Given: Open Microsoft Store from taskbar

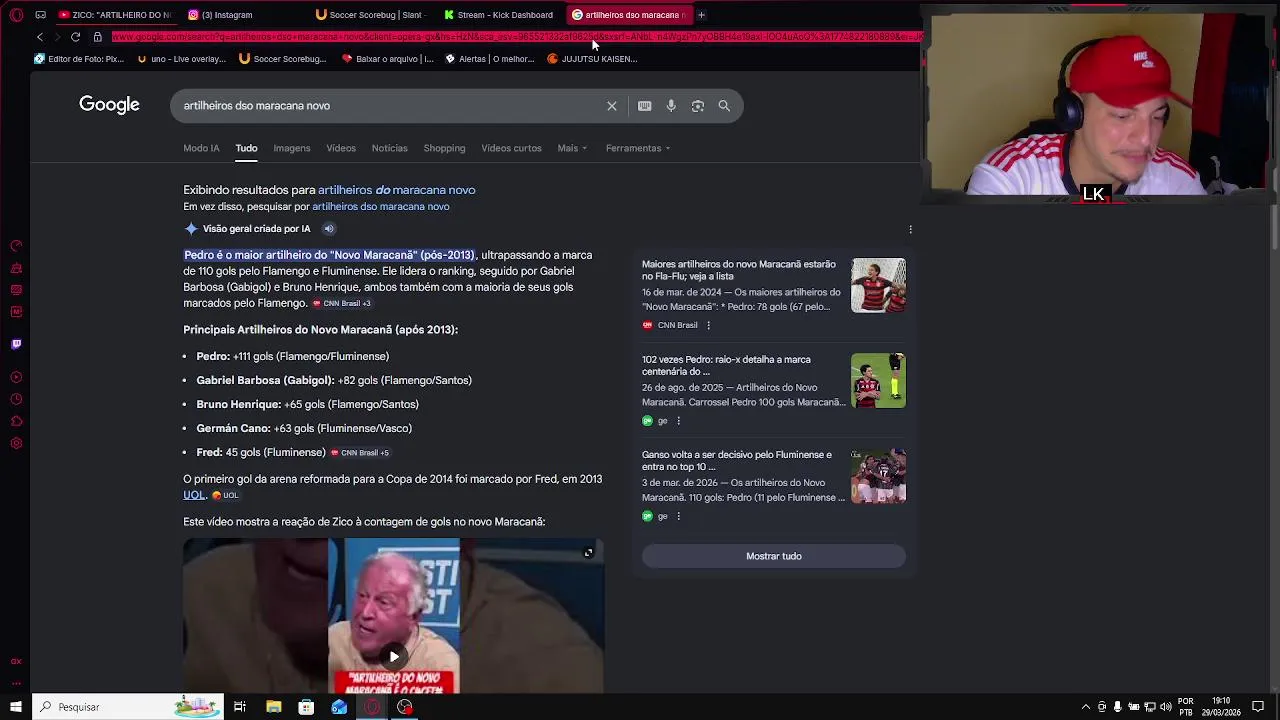Looking at the screenshot, I should coord(306,707).
